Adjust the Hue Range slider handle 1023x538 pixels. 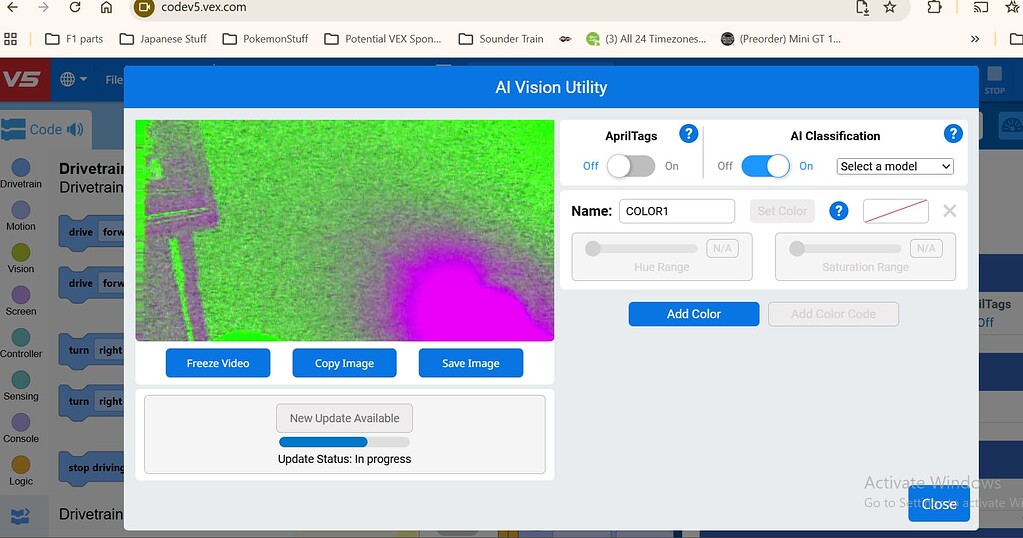(x=592, y=248)
